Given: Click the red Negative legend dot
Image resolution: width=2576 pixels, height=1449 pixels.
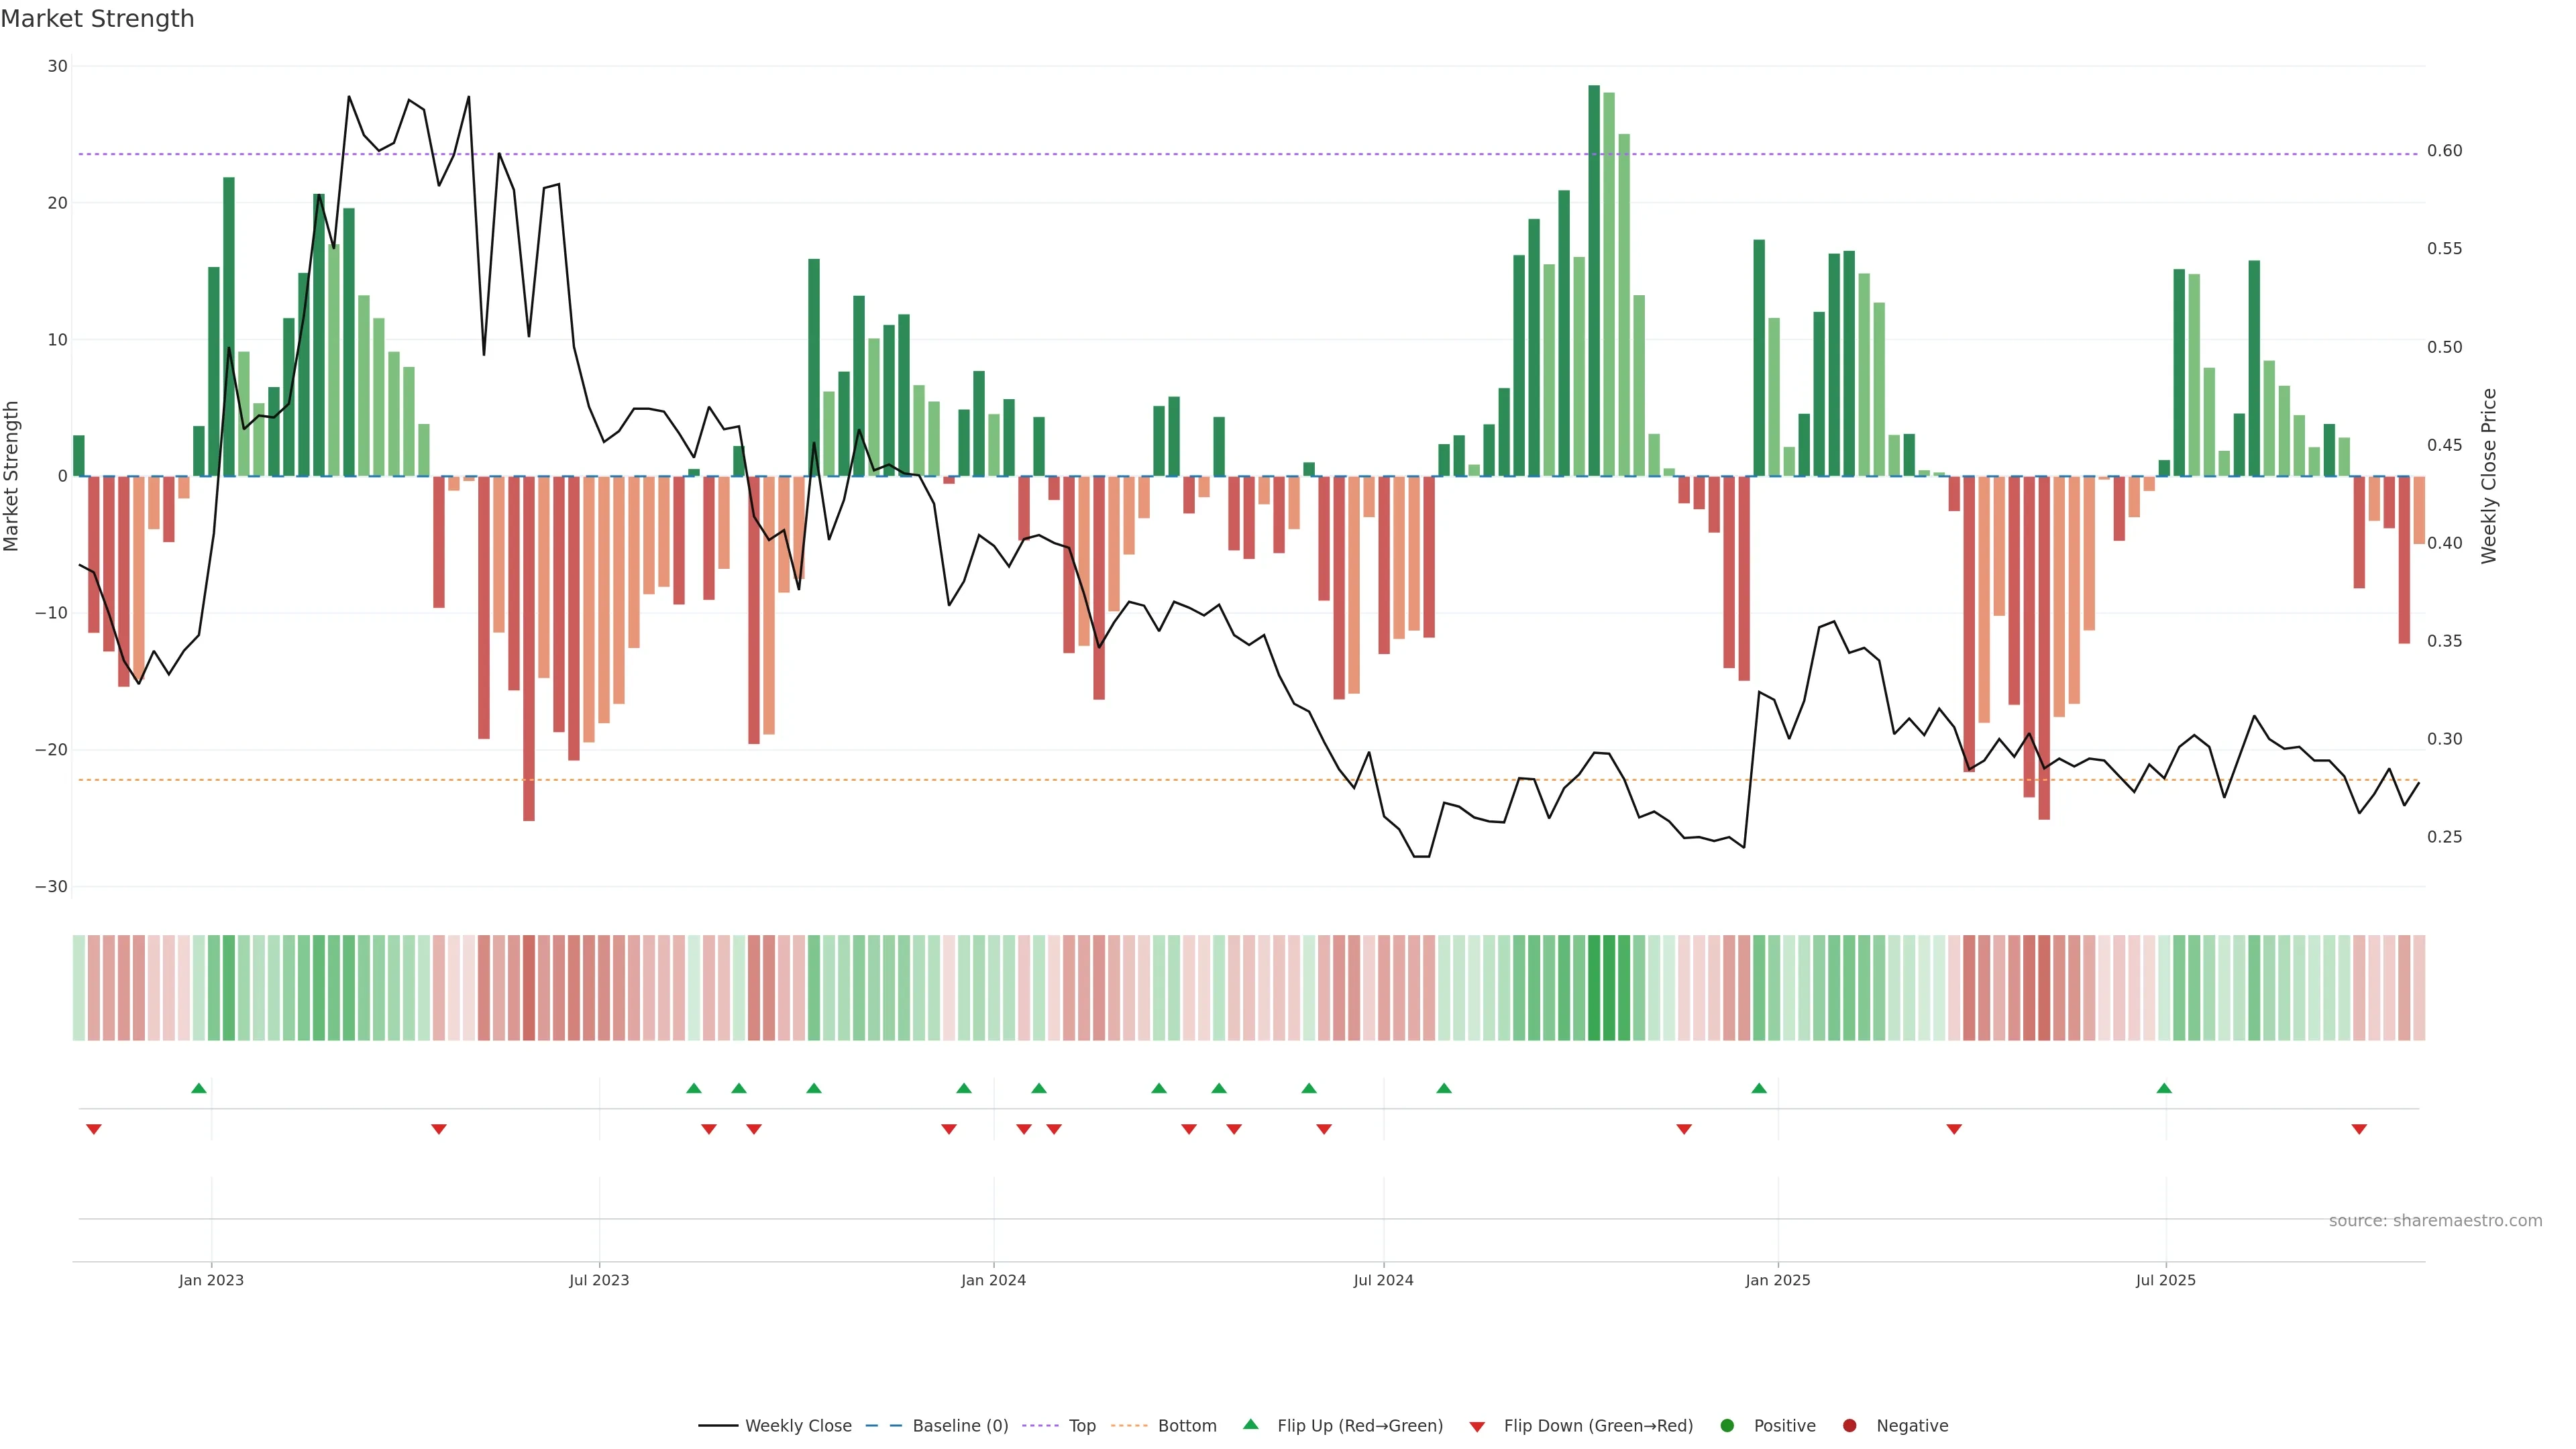Looking at the screenshot, I should (1849, 1425).
